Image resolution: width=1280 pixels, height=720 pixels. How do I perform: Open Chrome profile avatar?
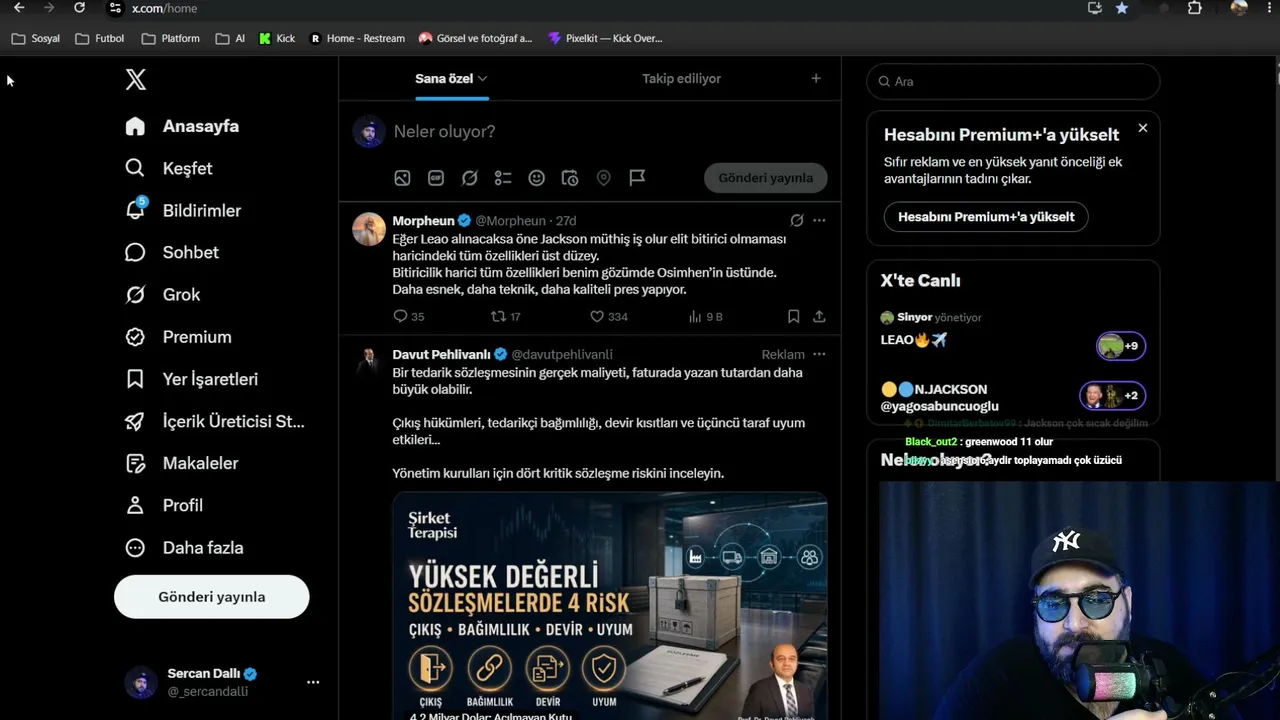pos(1239,8)
